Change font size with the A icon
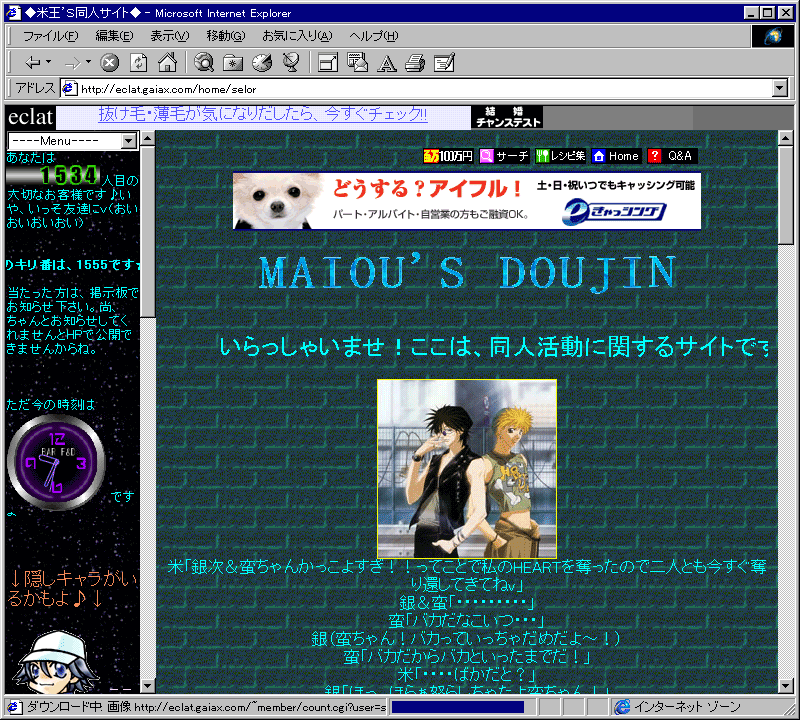Viewport: 800px width, 720px height. [387, 63]
